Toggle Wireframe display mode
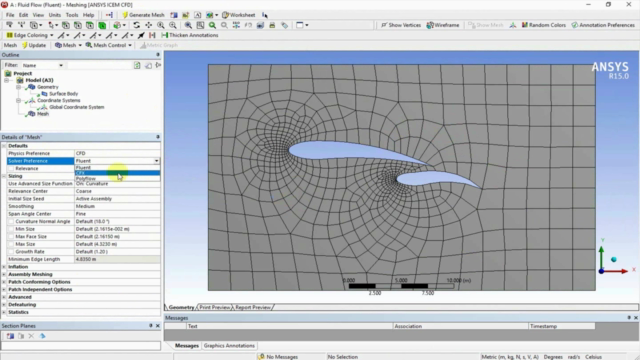The height and width of the screenshot is (360, 640). click(443, 25)
